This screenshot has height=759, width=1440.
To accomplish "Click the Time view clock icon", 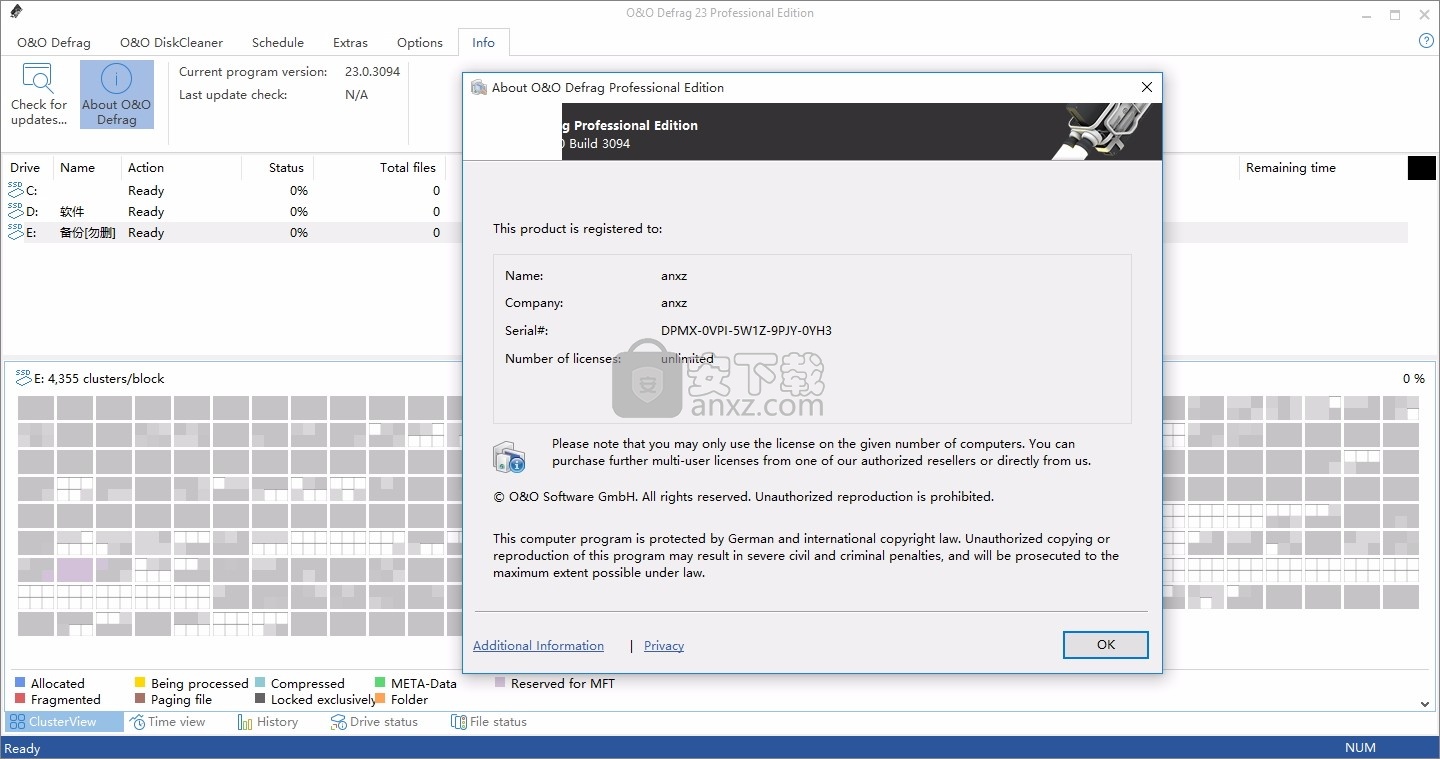I will click(x=138, y=722).
